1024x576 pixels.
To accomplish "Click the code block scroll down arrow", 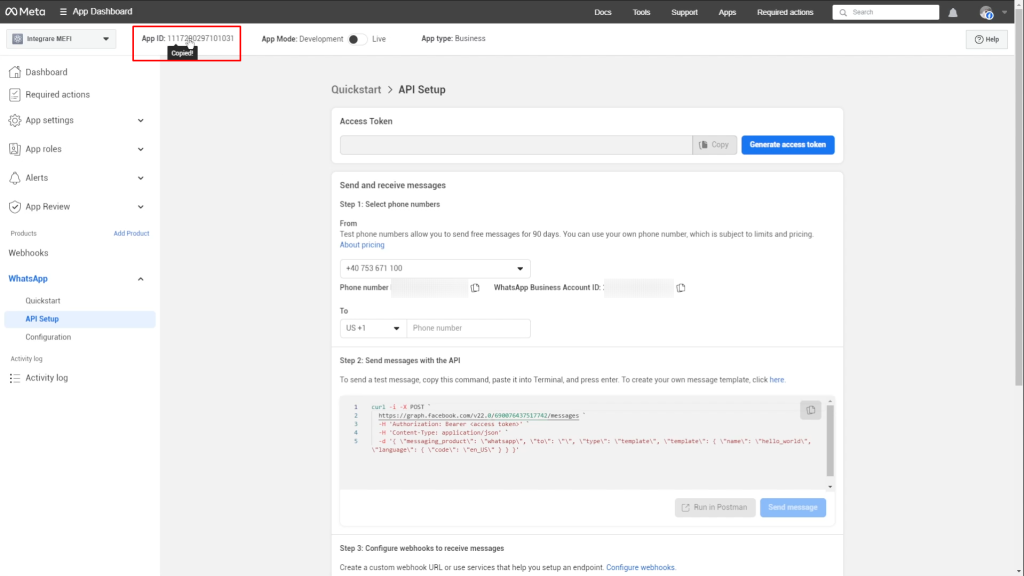I will coord(830,487).
